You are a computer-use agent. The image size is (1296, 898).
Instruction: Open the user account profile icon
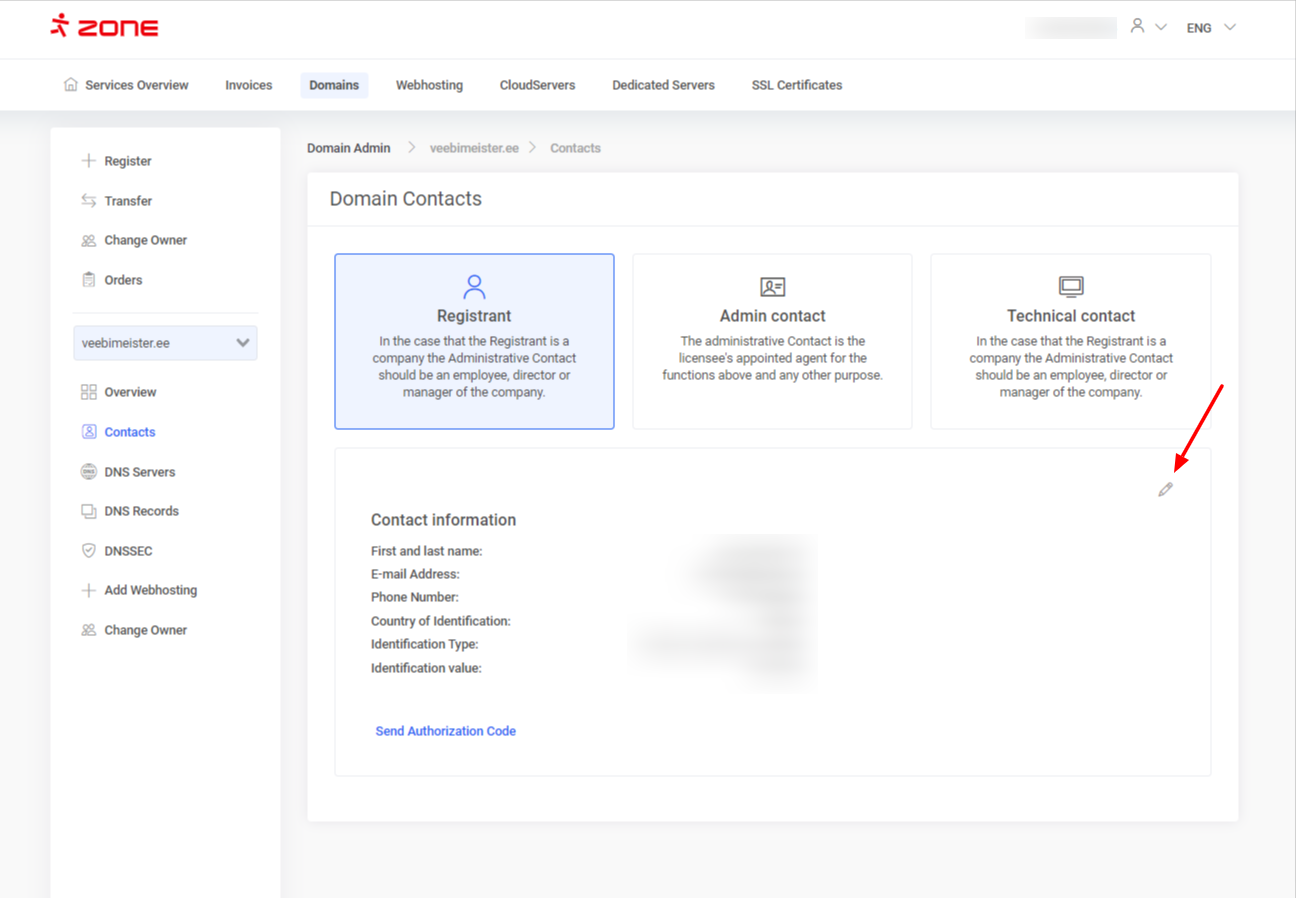1137,27
